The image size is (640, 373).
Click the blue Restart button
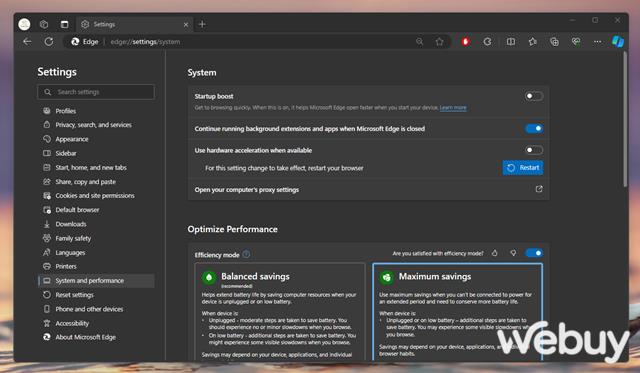click(x=523, y=168)
